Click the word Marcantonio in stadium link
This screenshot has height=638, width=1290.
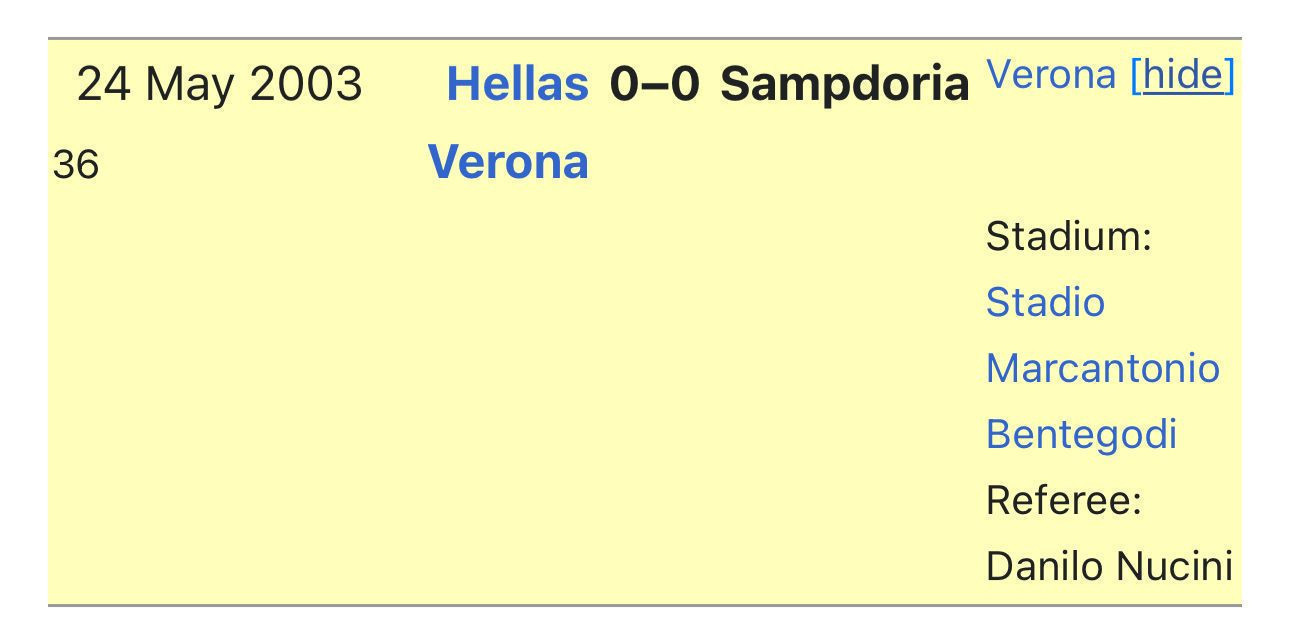click(1103, 368)
